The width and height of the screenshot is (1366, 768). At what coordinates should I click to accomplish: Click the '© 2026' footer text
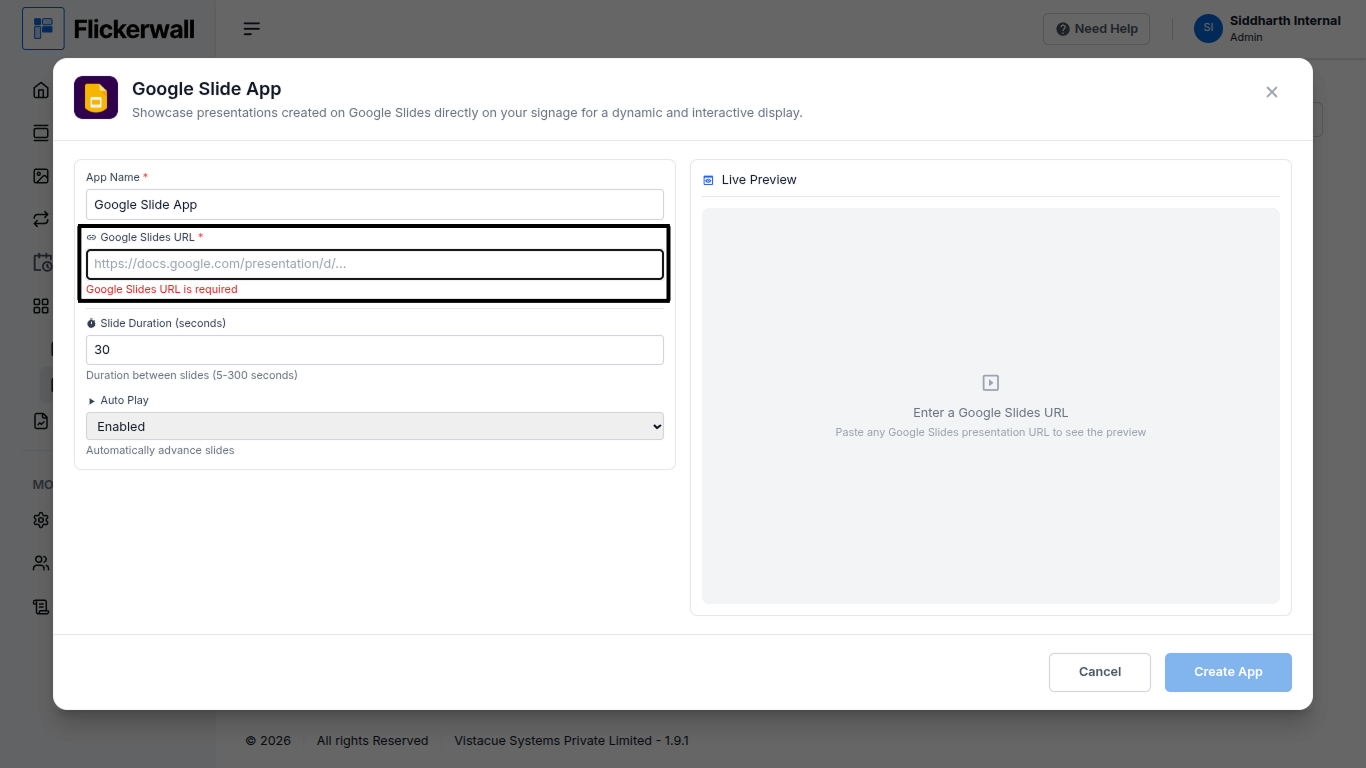click(x=269, y=741)
